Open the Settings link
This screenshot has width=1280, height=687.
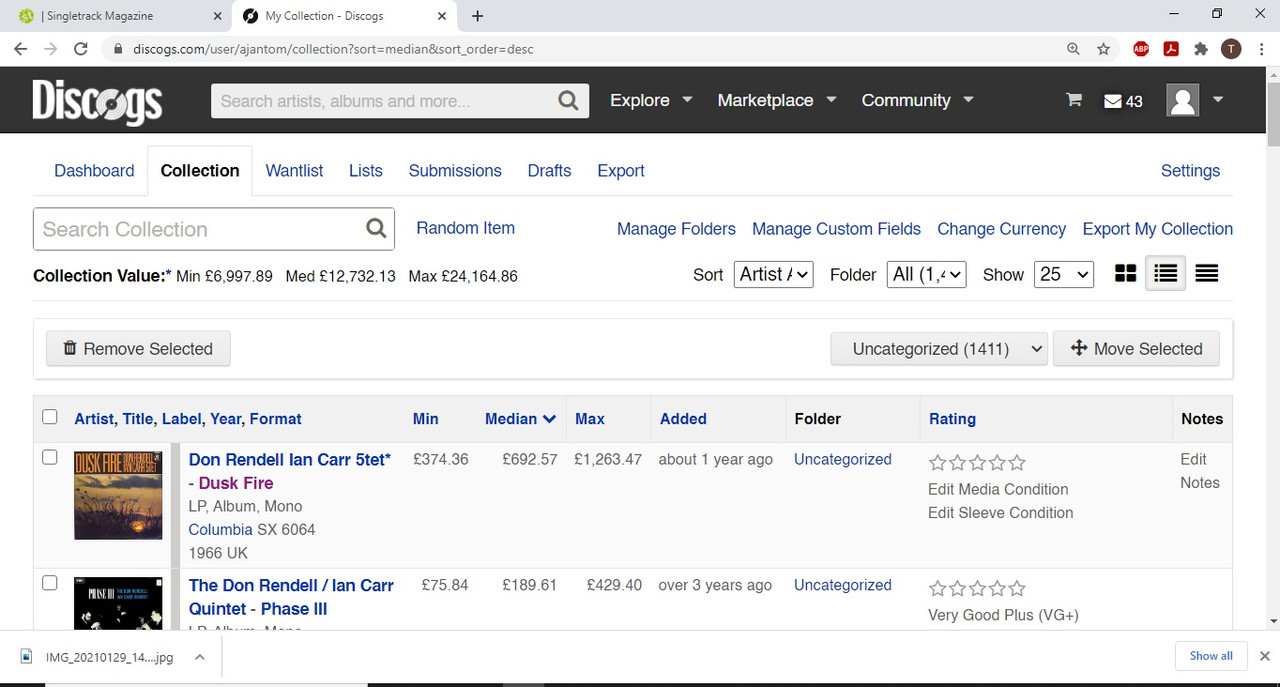click(x=1190, y=171)
